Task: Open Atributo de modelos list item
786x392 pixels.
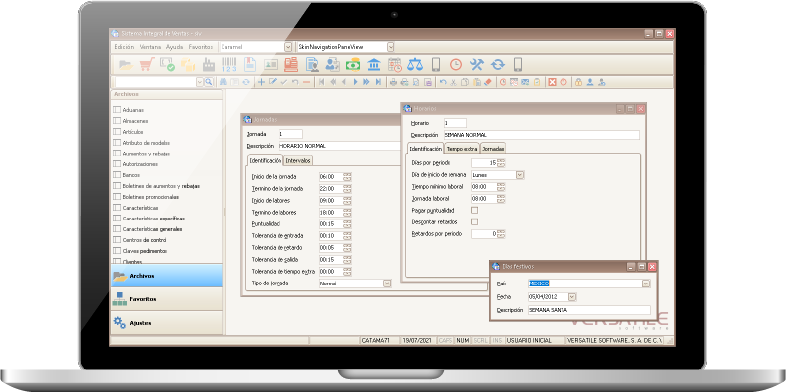Action: [146, 142]
